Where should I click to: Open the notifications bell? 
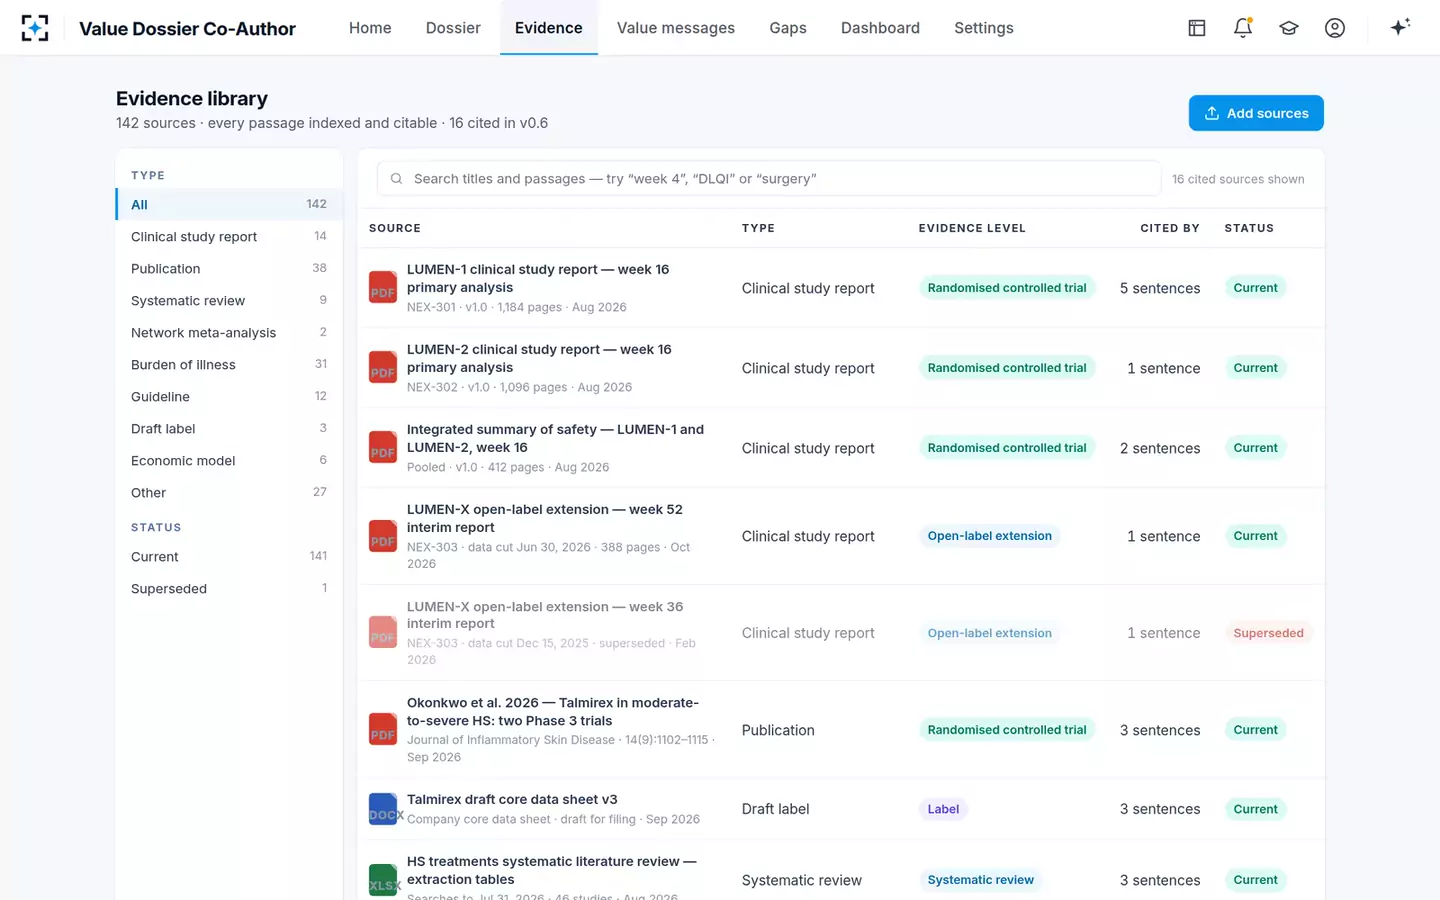click(1243, 28)
